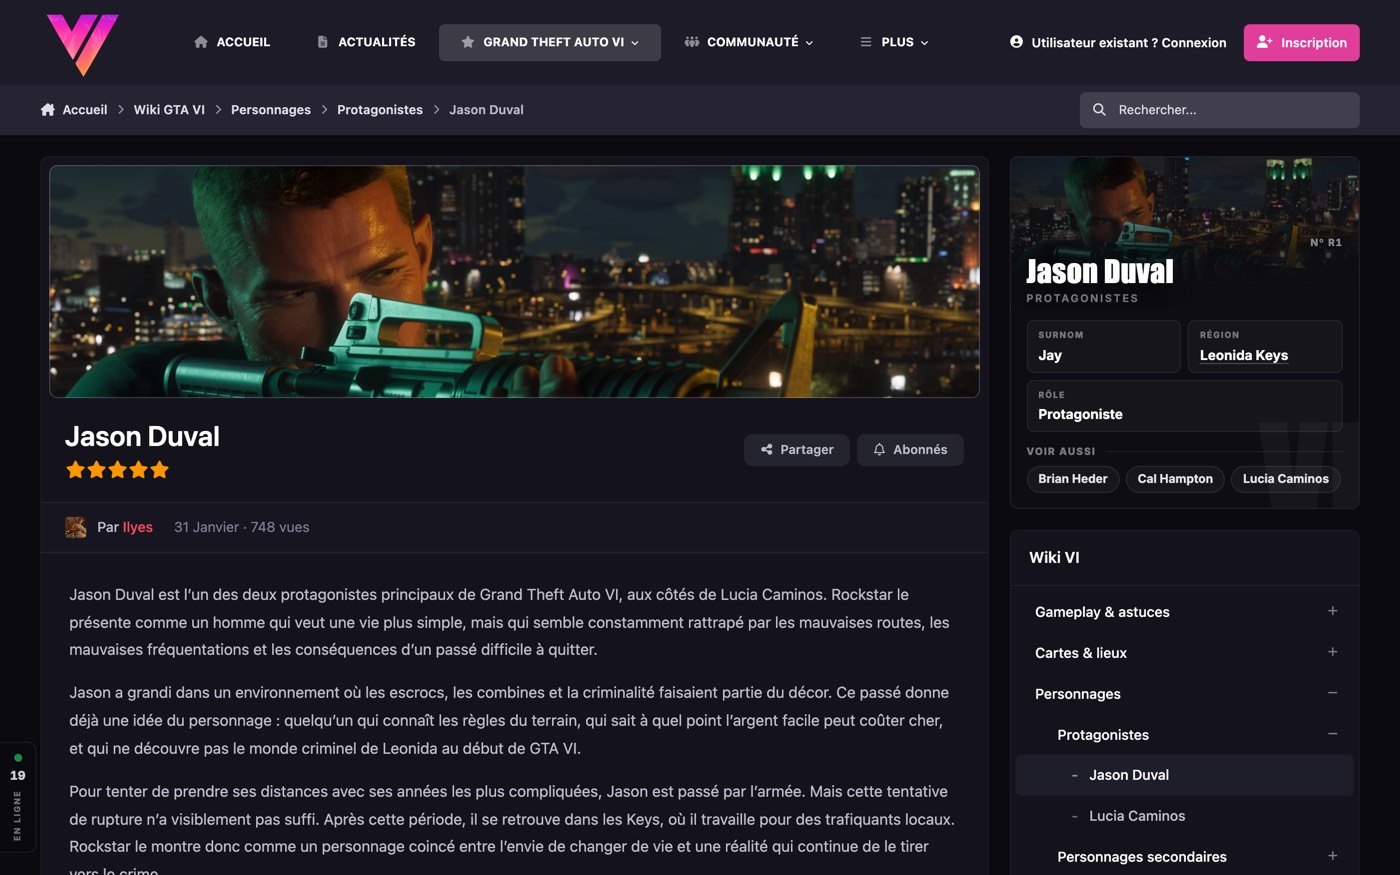This screenshot has width=1400, height=875.
Task: Open Cal Hampton related character chip
Action: [x=1175, y=479]
